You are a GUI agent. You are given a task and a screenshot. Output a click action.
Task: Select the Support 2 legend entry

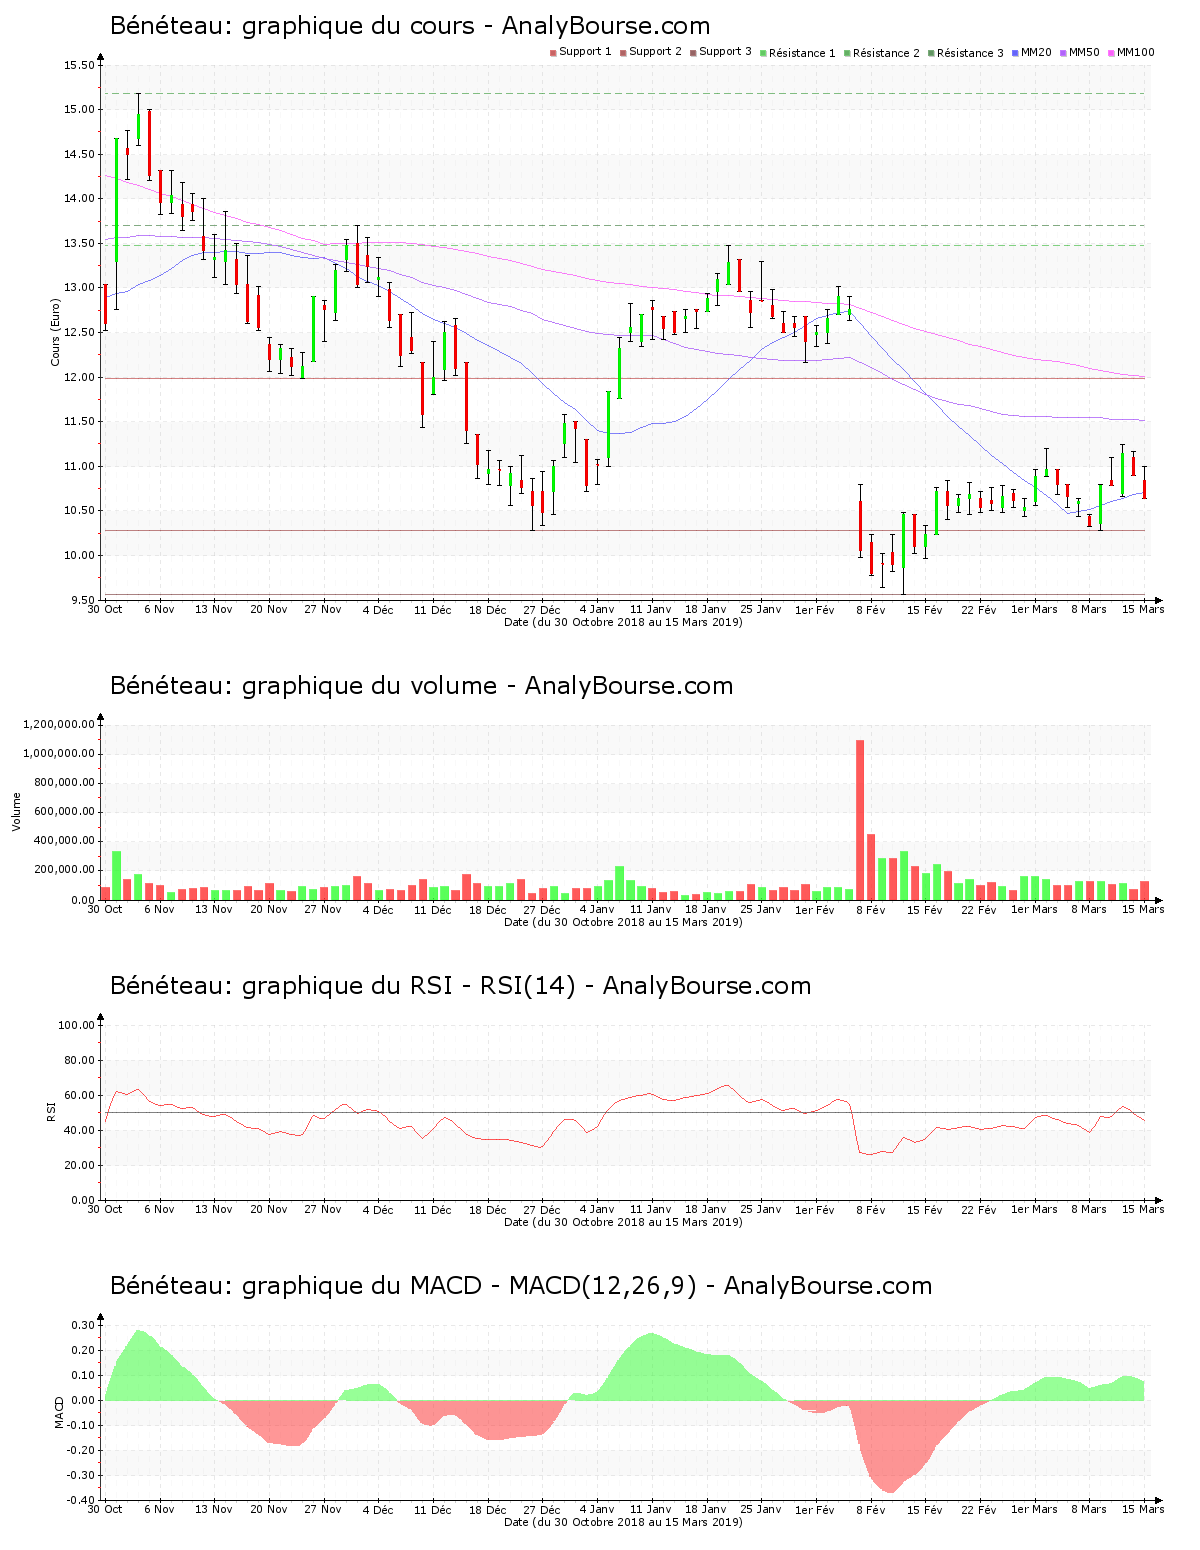point(650,52)
